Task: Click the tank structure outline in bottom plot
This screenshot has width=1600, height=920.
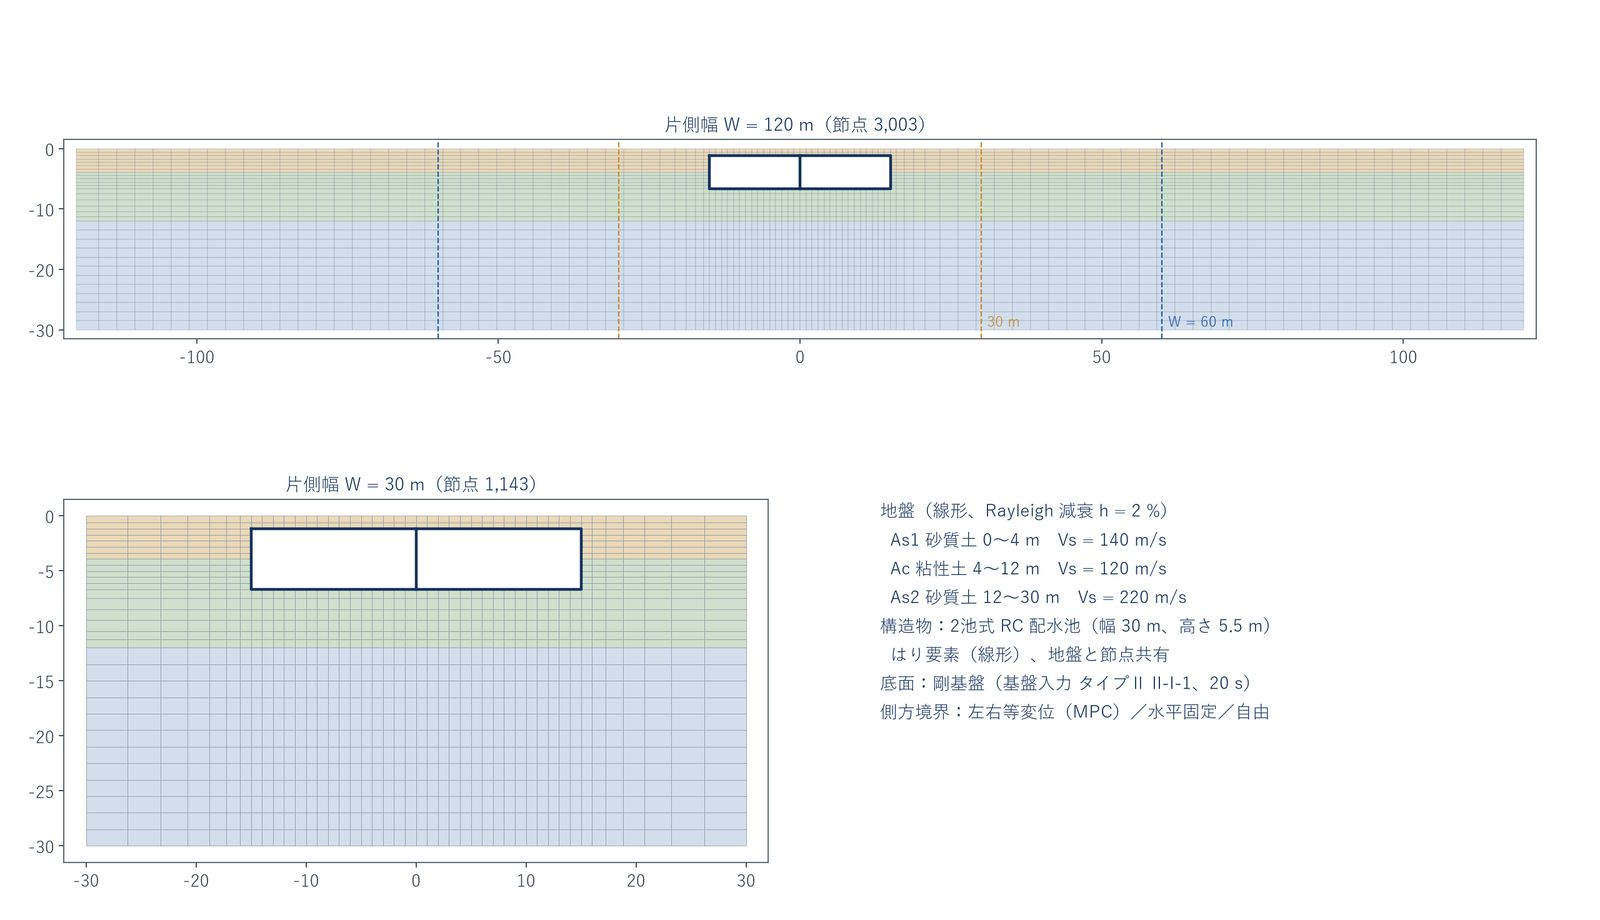Action: (x=416, y=559)
